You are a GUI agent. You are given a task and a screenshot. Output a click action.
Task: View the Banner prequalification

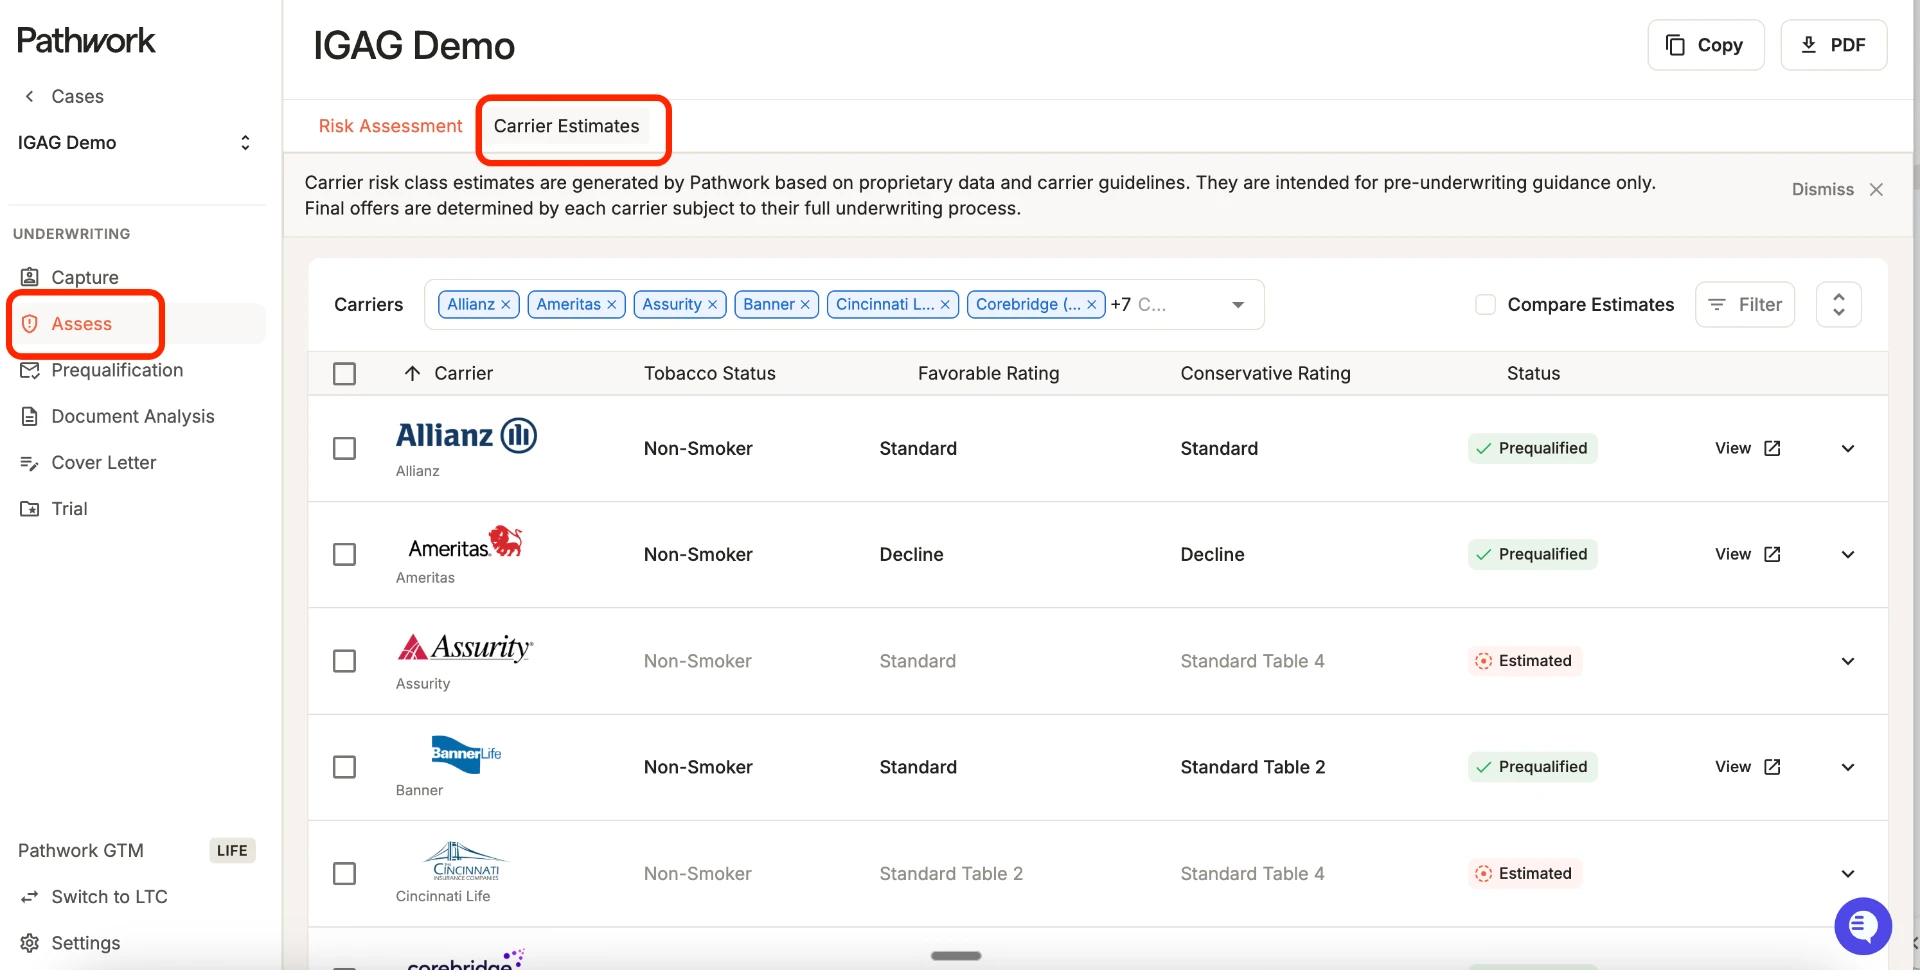pos(1747,767)
